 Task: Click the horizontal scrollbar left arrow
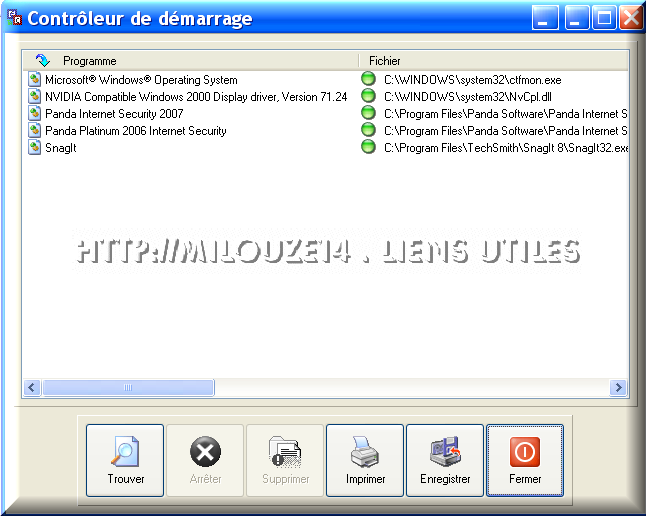31,387
